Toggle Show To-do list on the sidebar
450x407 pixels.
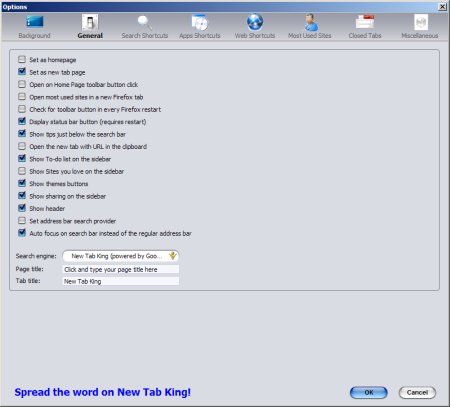(x=22, y=159)
